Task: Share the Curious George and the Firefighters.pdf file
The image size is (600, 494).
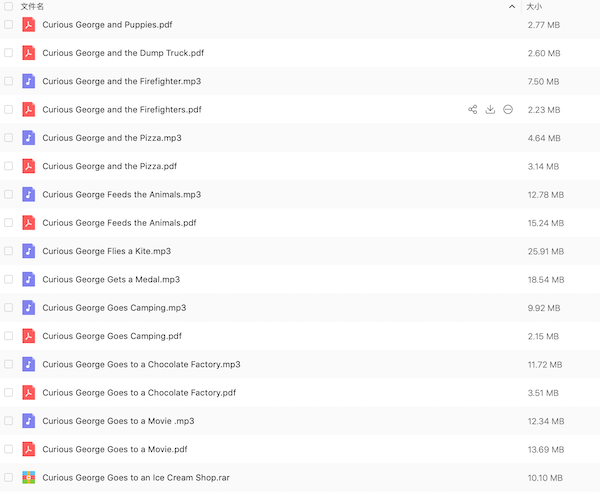Action: click(x=472, y=109)
